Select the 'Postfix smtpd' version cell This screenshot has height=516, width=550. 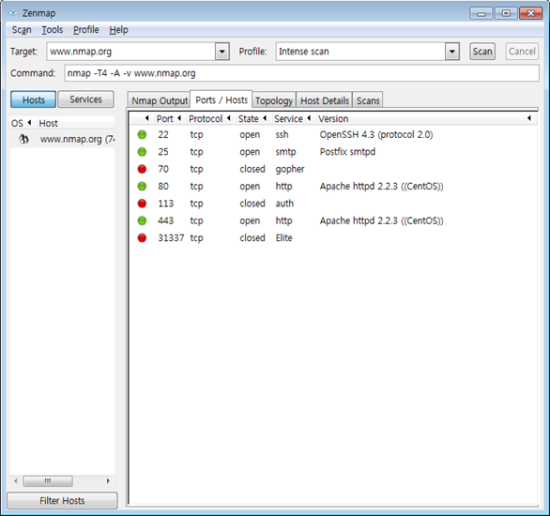(348, 152)
